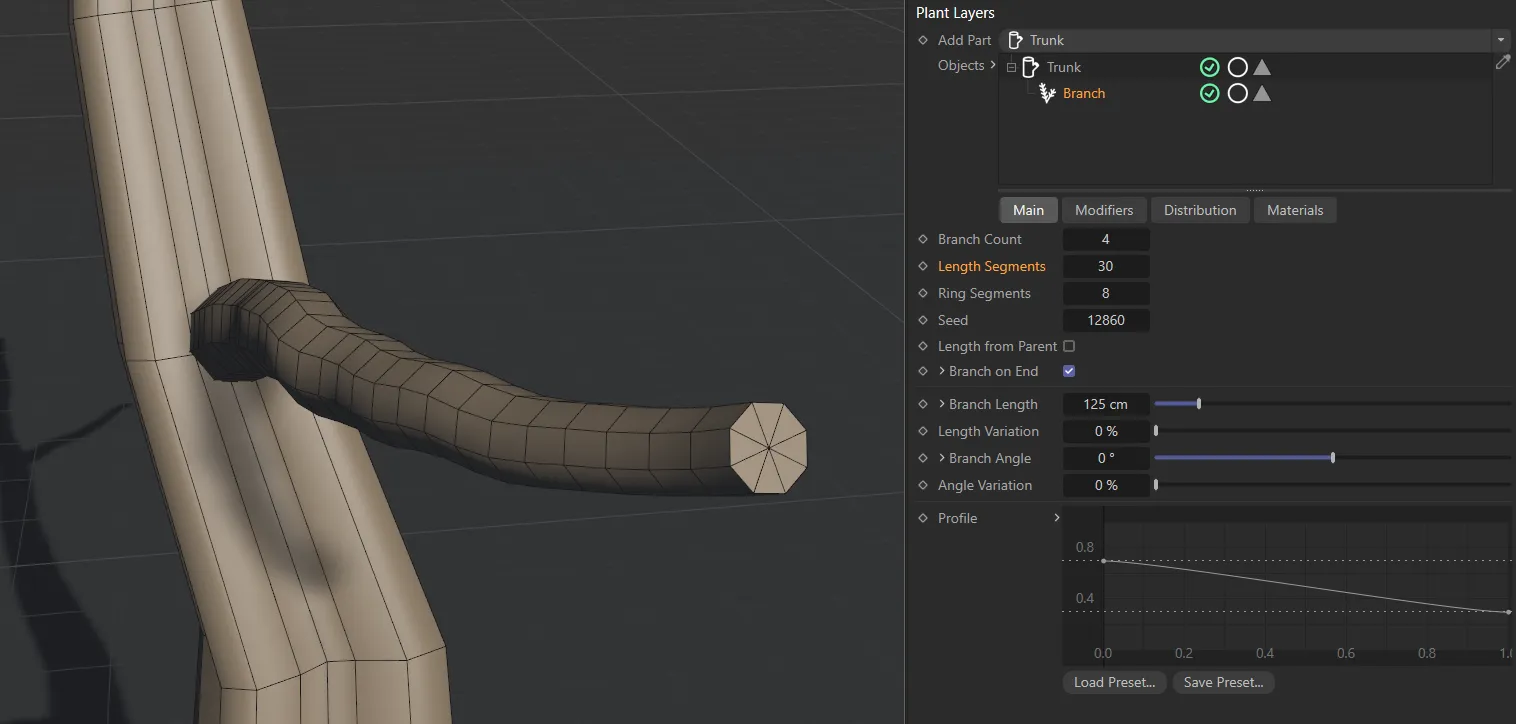Click the Ring Segments value field
This screenshot has width=1516, height=724.
[1105, 293]
